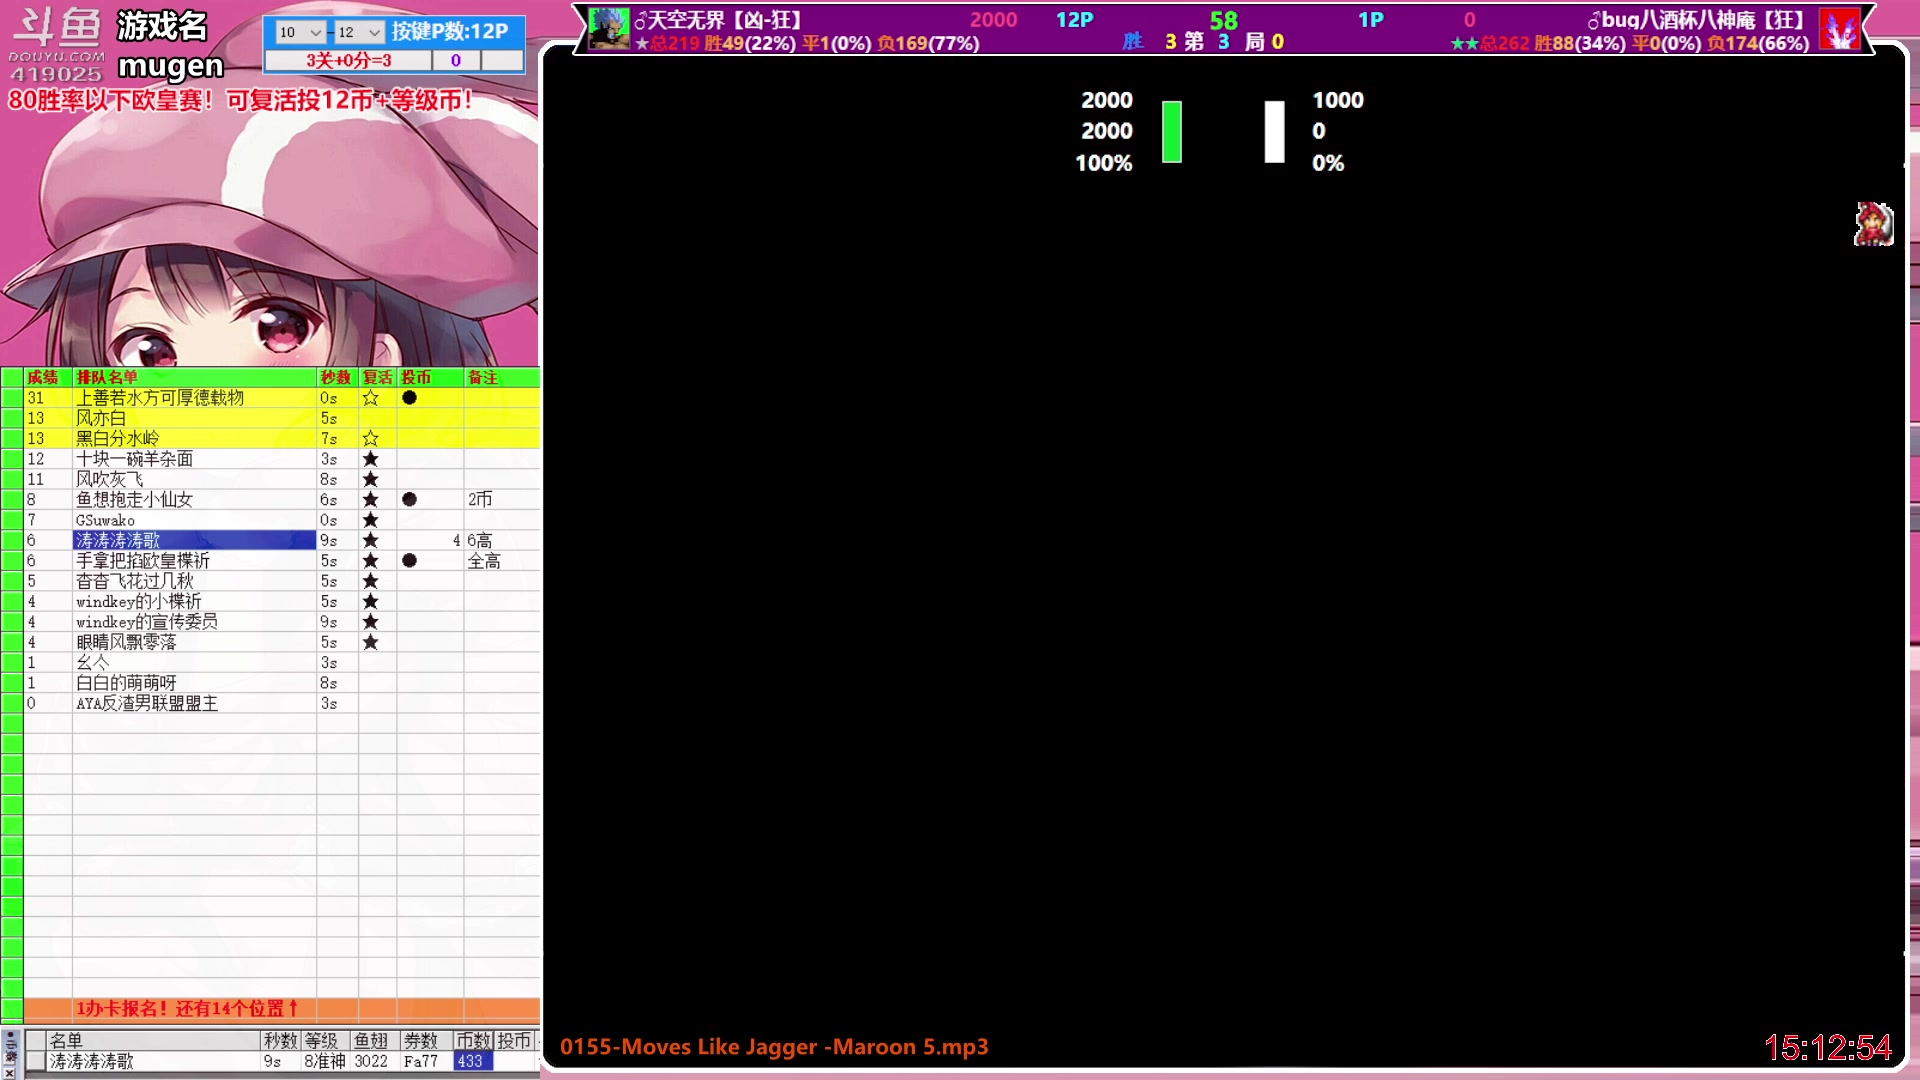Click the 复活 column header
Viewport: 1920px width, 1080px height.
pyautogui.click(x=378, y=377)
